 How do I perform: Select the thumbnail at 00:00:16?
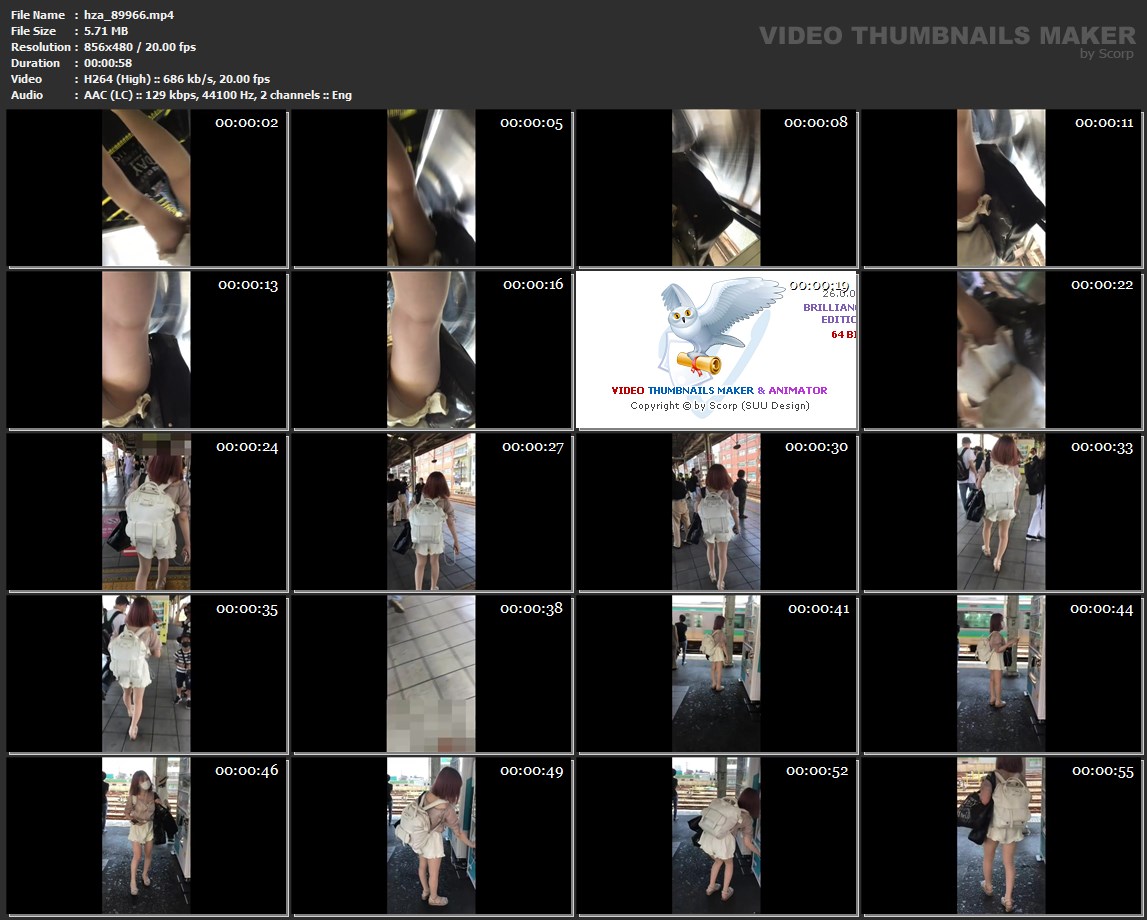click(432, 350)
